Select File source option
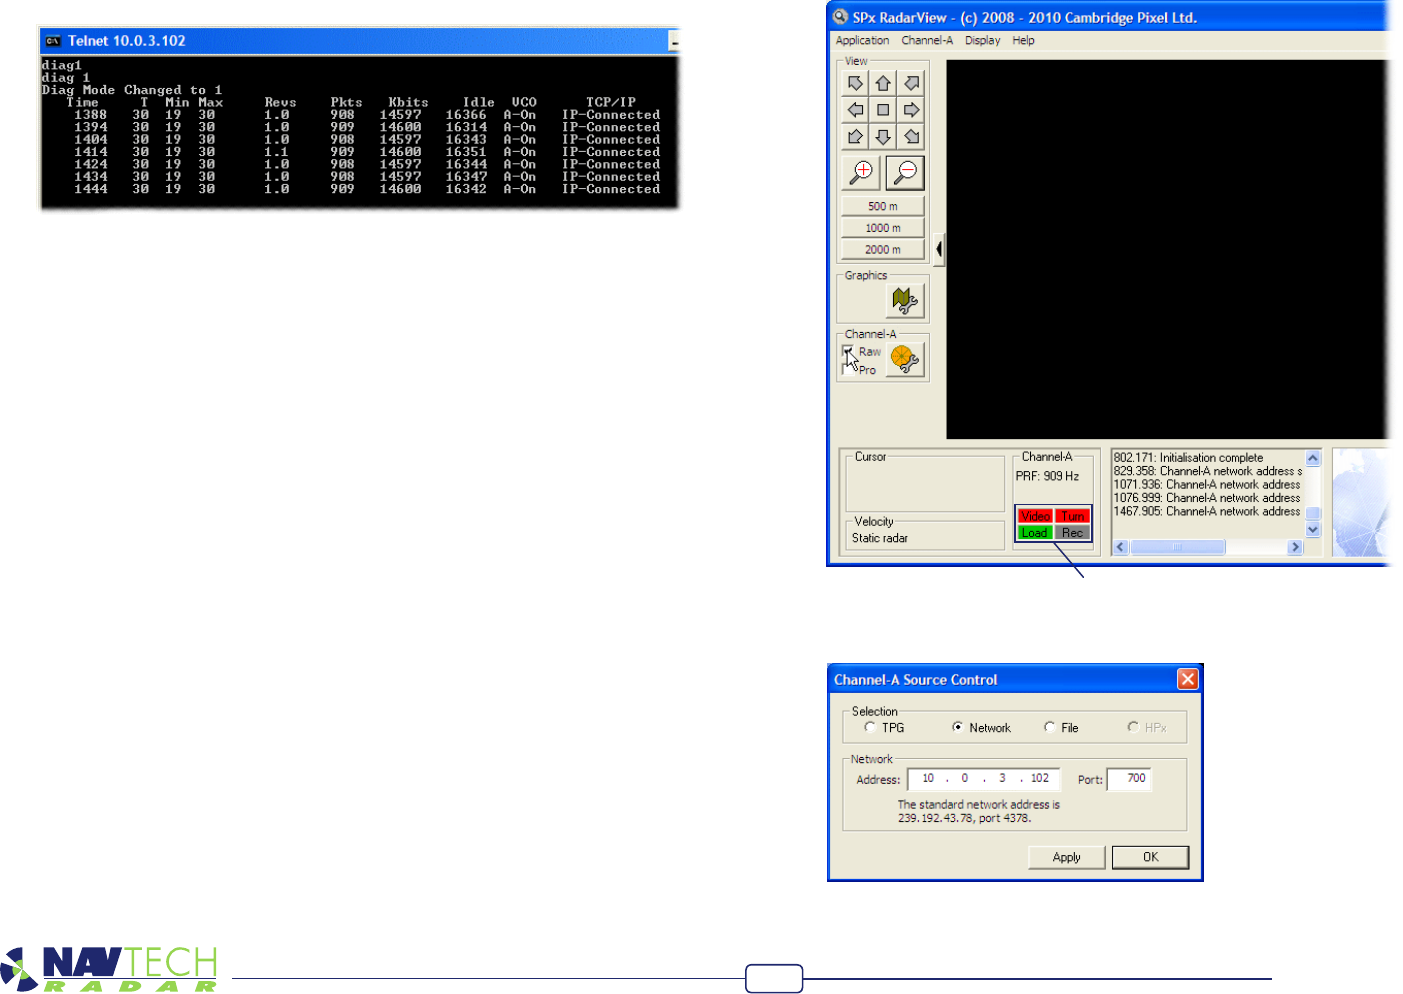Viewport: 1403px width, 994px height. coord(1049,728)
